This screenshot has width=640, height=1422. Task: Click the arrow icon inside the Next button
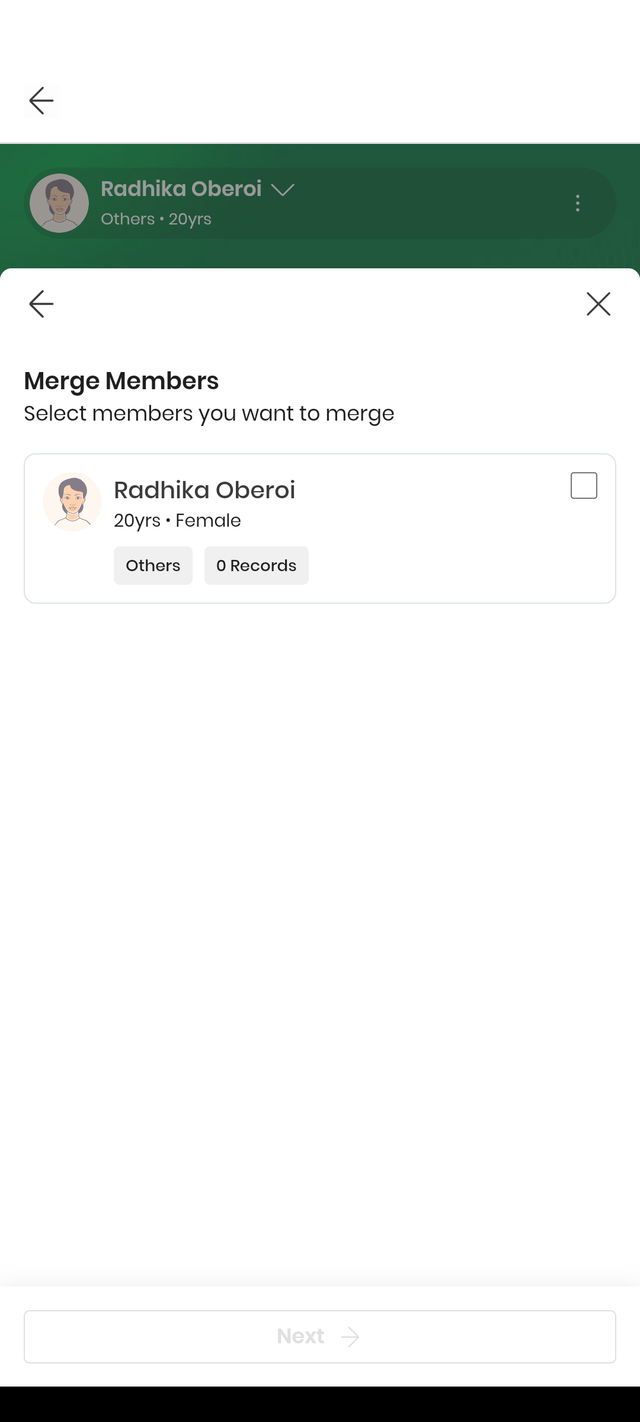point(350,1337)
